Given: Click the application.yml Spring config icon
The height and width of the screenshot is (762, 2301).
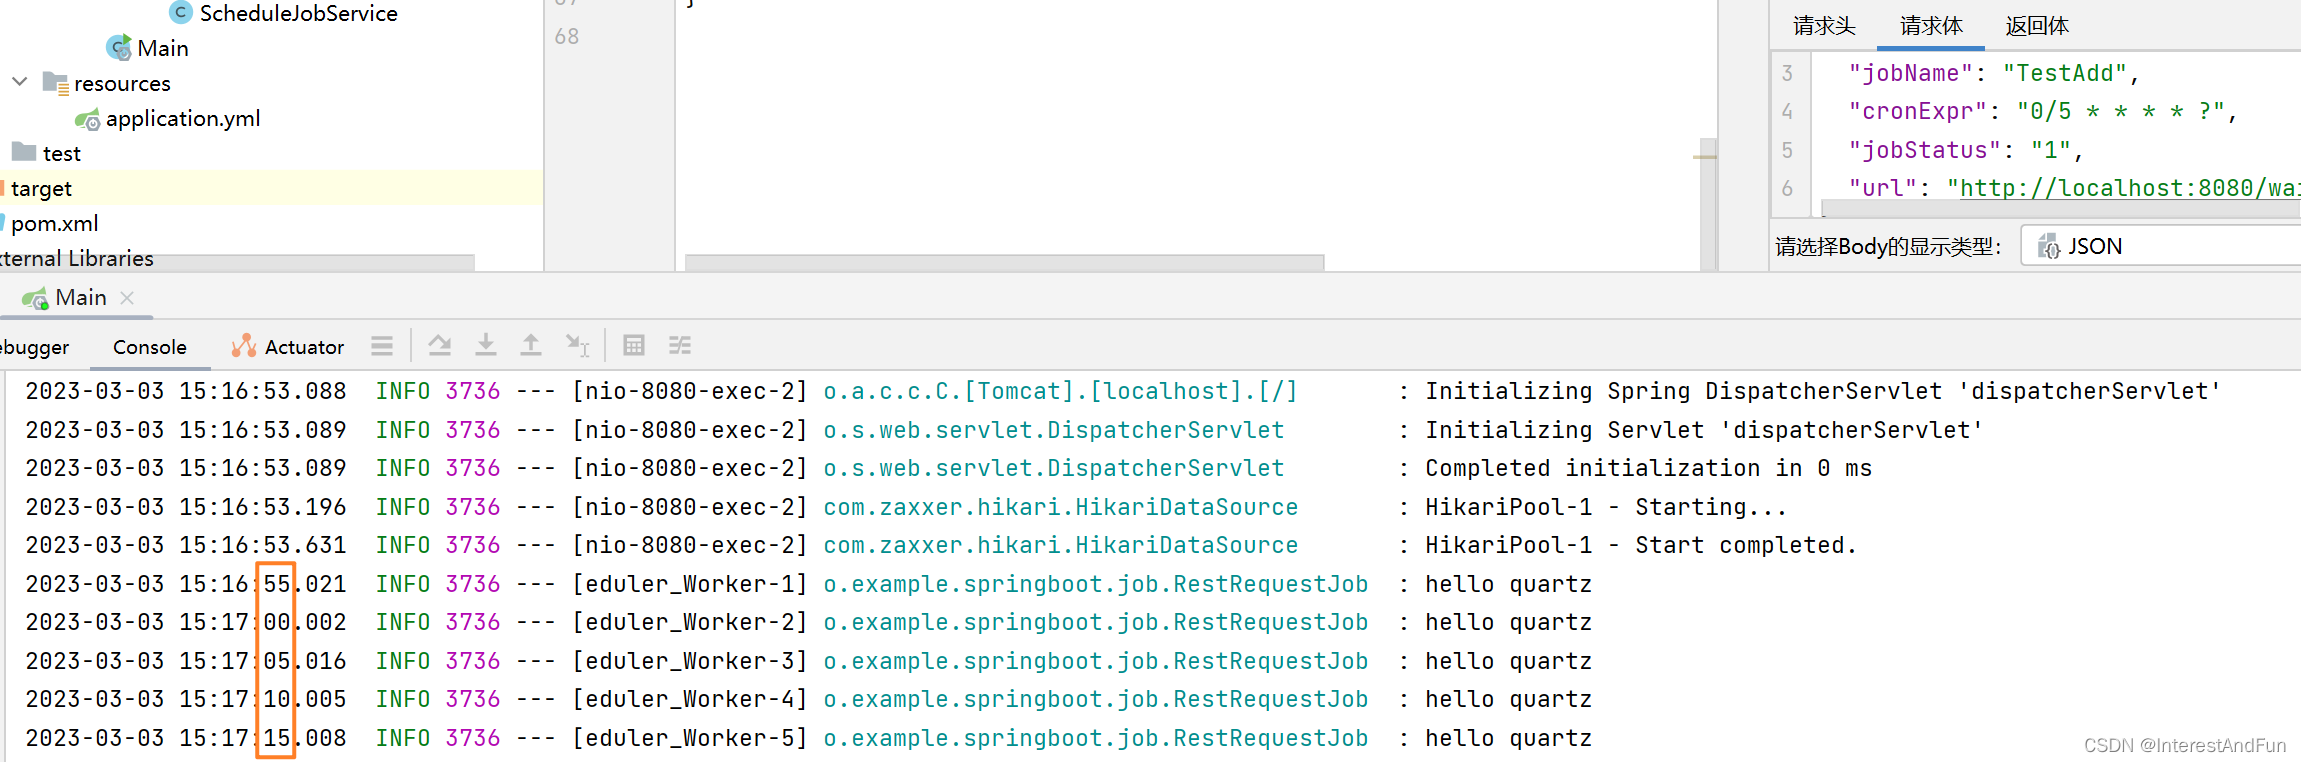Looking at the screenshot, I should click(88, 119).
